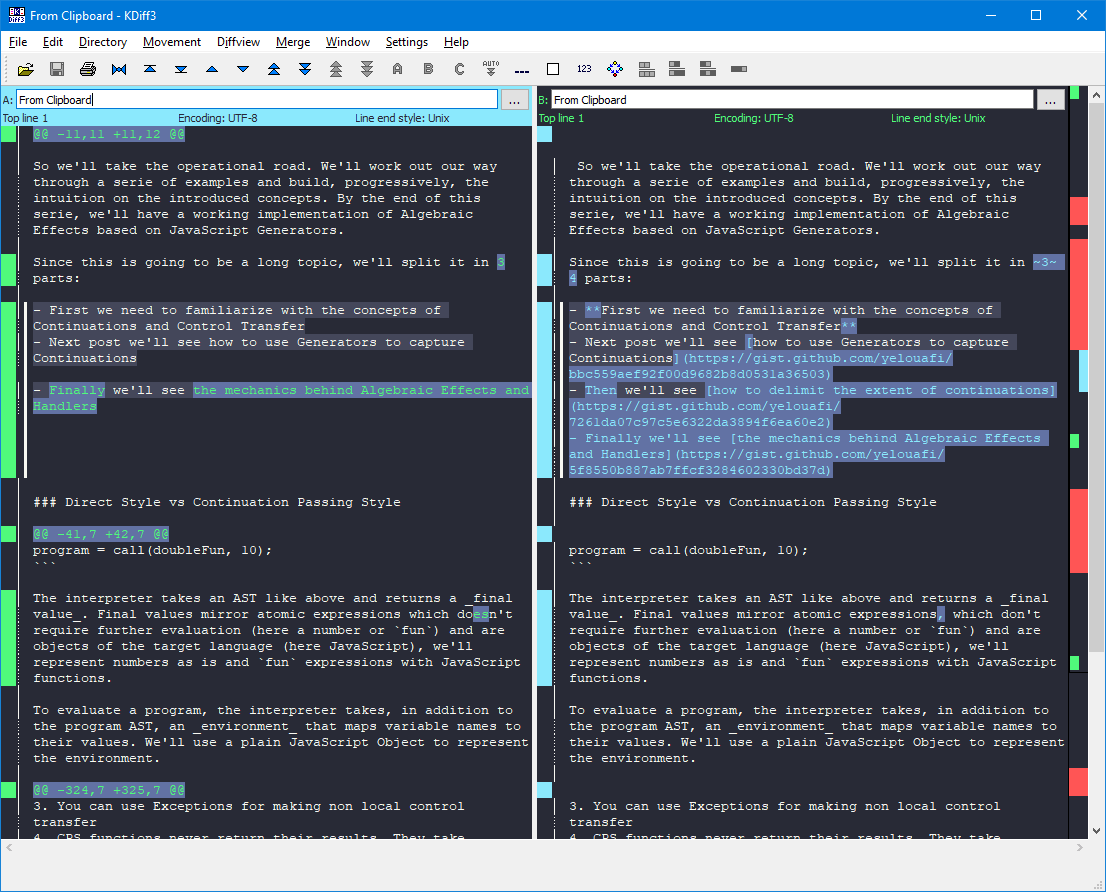Toggle line numbers display
The width and height of the screenshot is (1106, 892).
(x=583, y=69)
